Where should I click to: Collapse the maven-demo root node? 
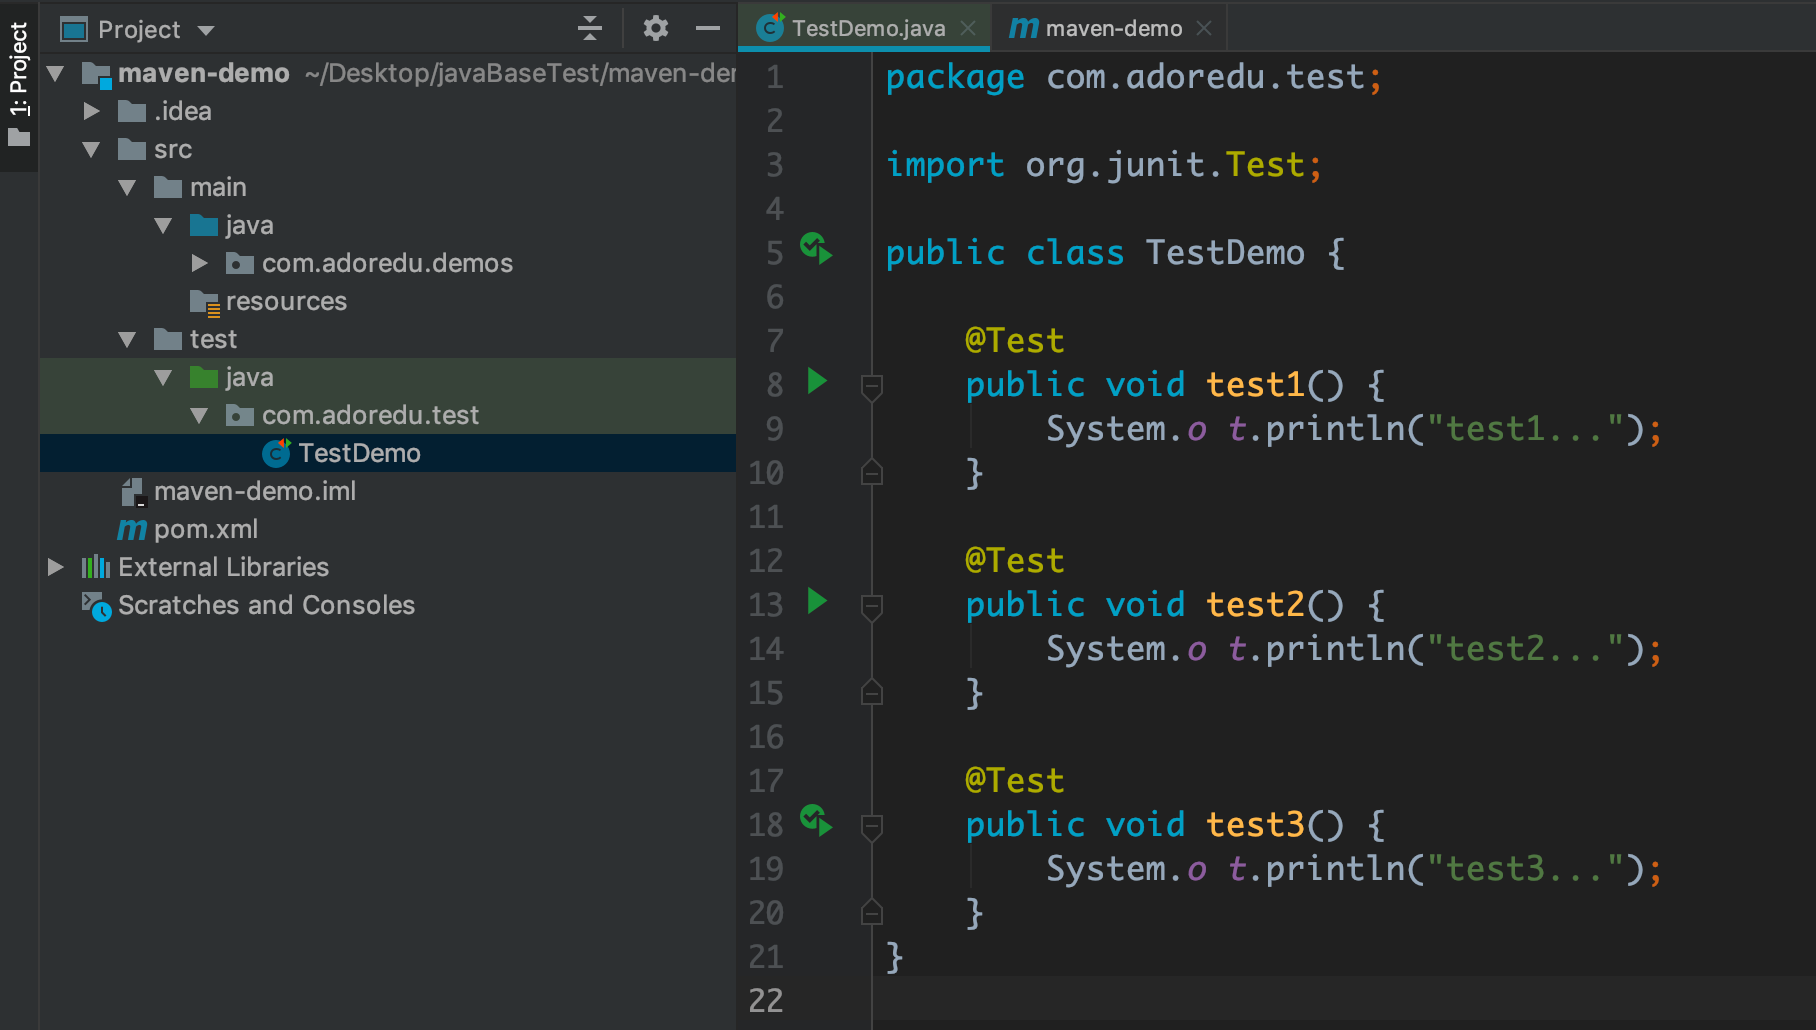tap(56, 73)
